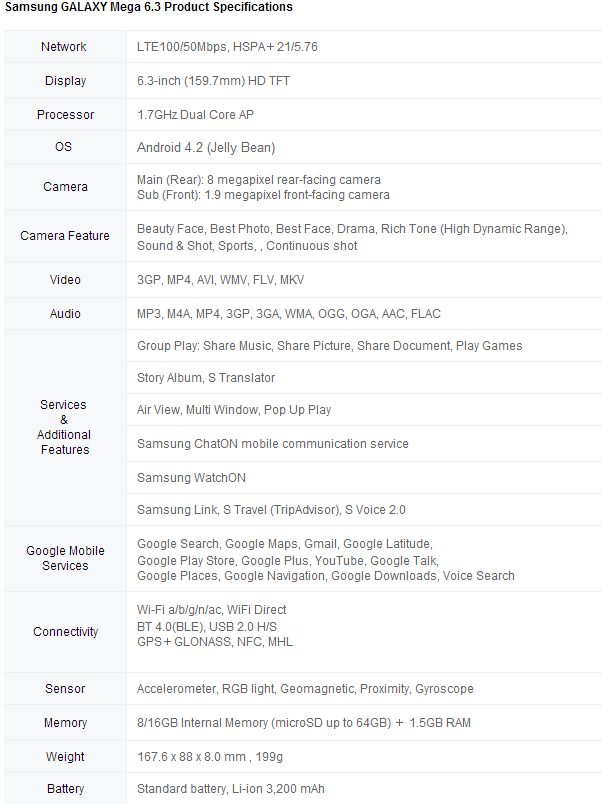This screenshot has height=804, width=602.
Task: Select the Audio row label
Action: (x=65, y=314)
